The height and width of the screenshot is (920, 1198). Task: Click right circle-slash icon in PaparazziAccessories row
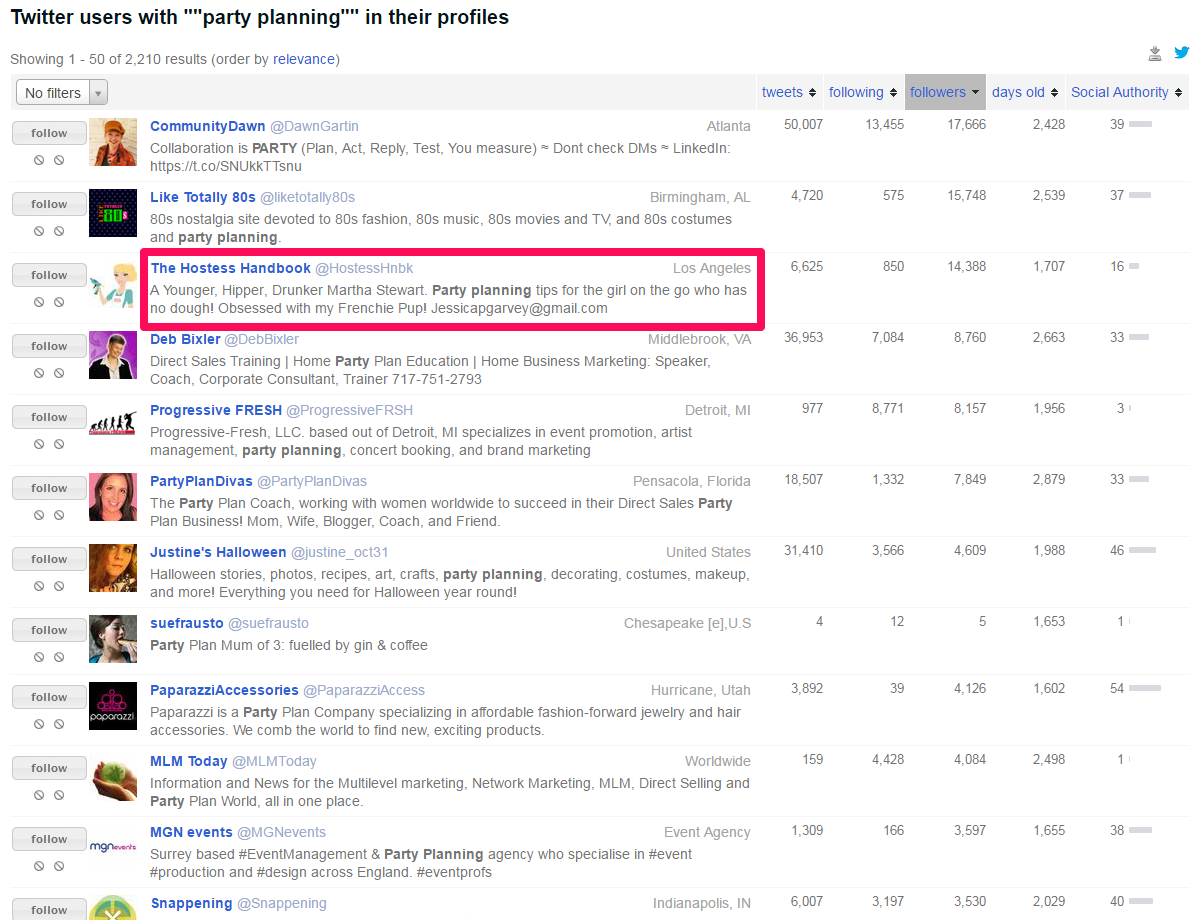click(59, 724)
